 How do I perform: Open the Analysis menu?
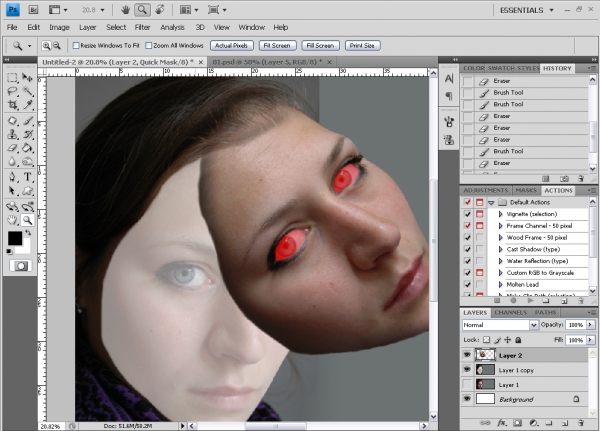(x=173, y=27)
